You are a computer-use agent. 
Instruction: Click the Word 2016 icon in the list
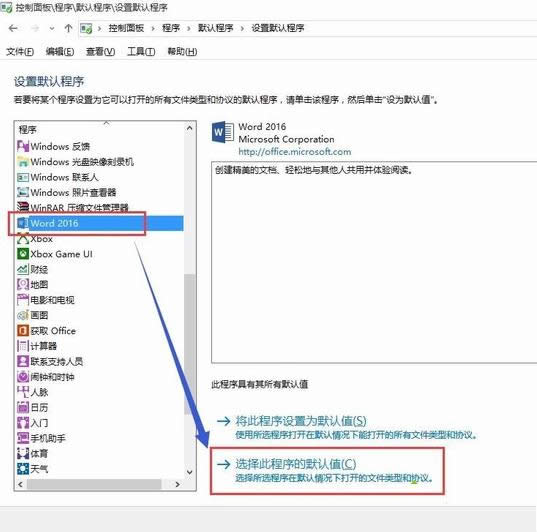coord(23,223)
